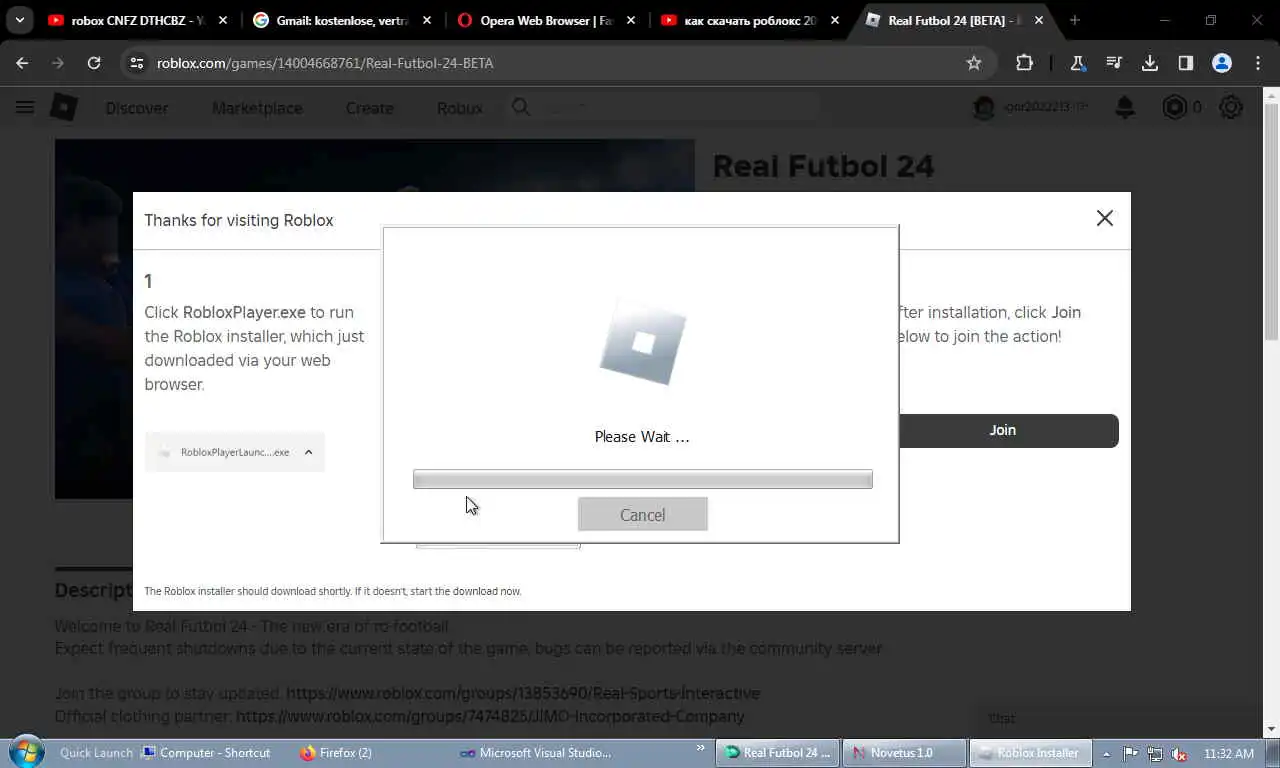Screen dimensions: 1280x768
Task: Switch to the robox CNFZ DTHCBZ YouTube tab
Action: tap(137, 20)
